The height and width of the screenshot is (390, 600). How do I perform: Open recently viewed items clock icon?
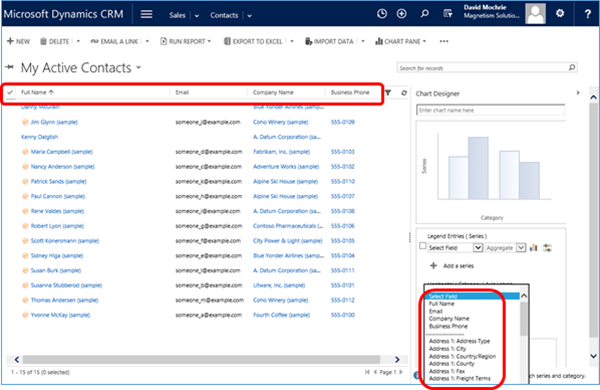(382, 14)
